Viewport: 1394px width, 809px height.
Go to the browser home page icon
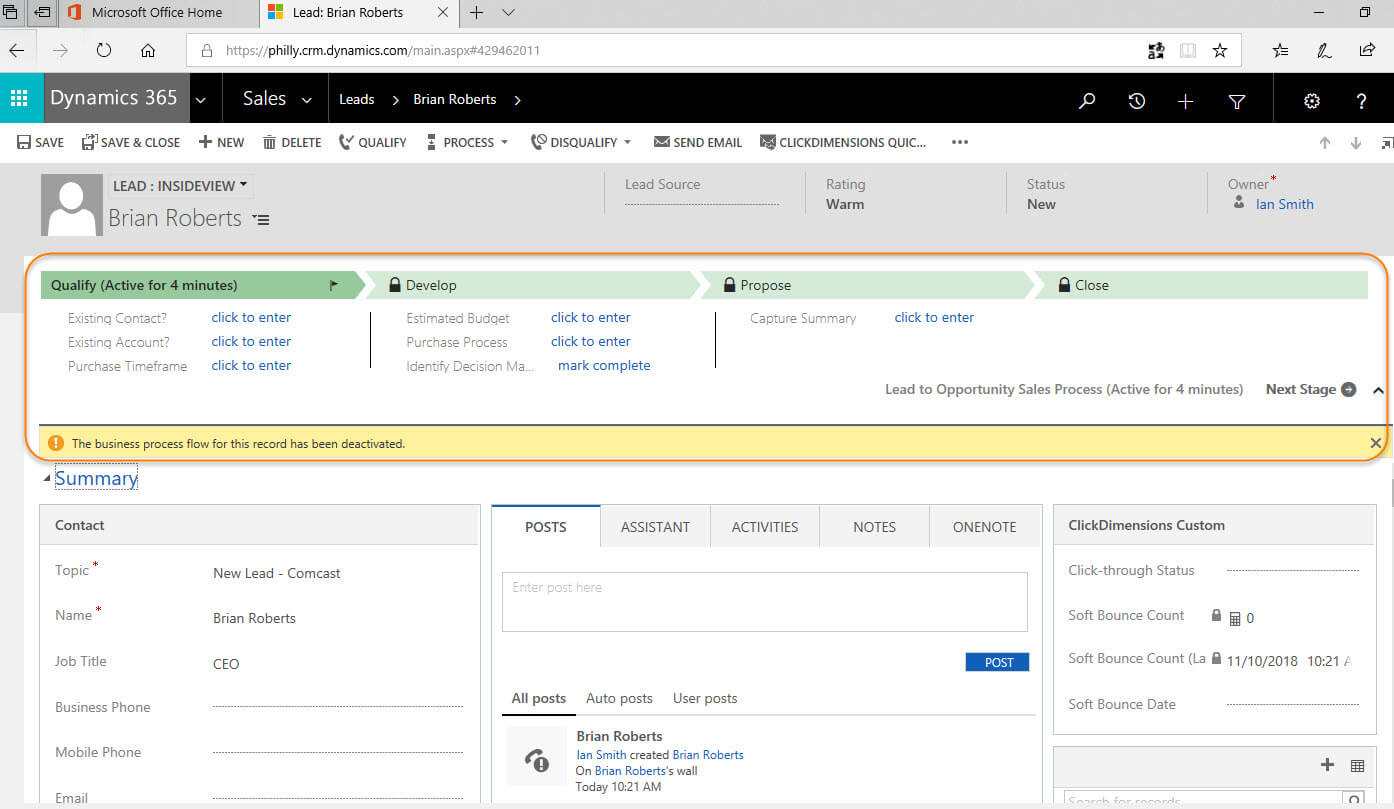click(148, 50)
